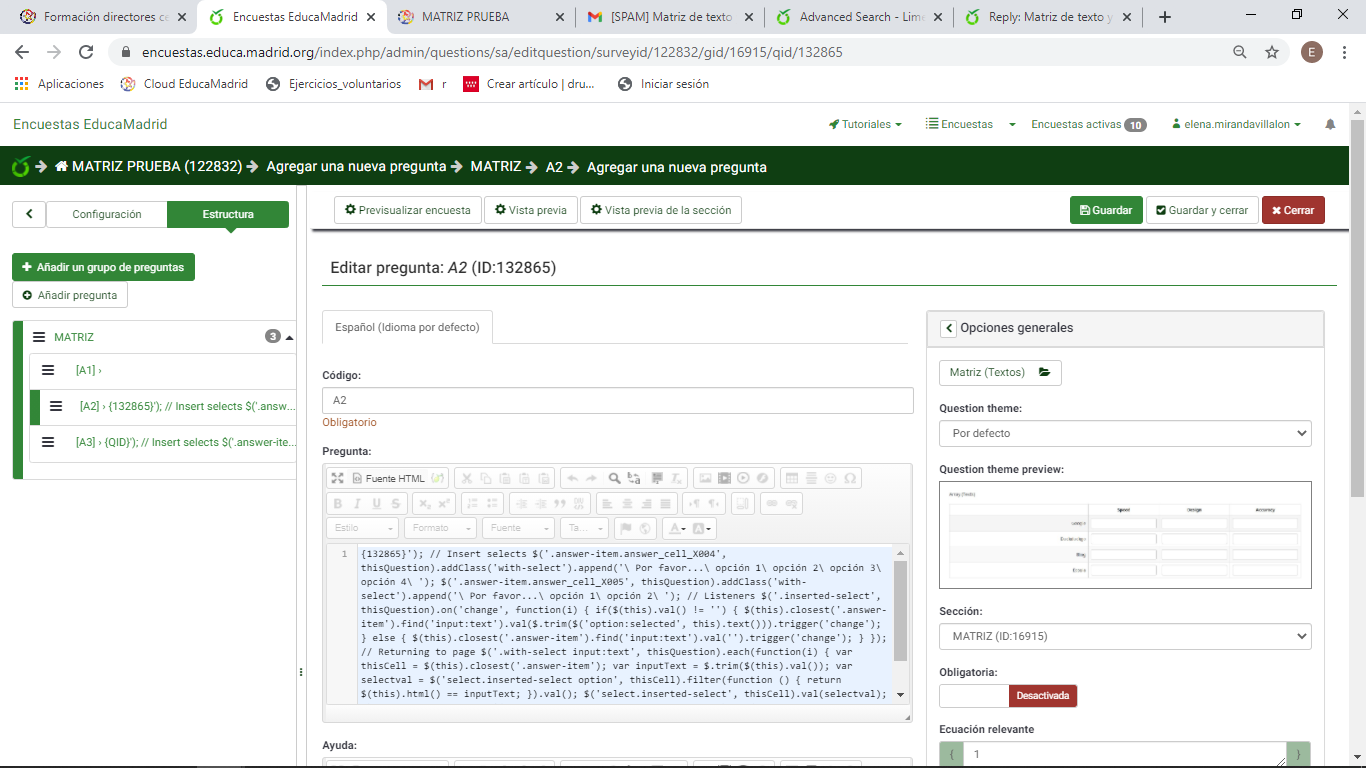Open the LimeReplacementFields icon in editor
1366x768 pixels.
437,478
